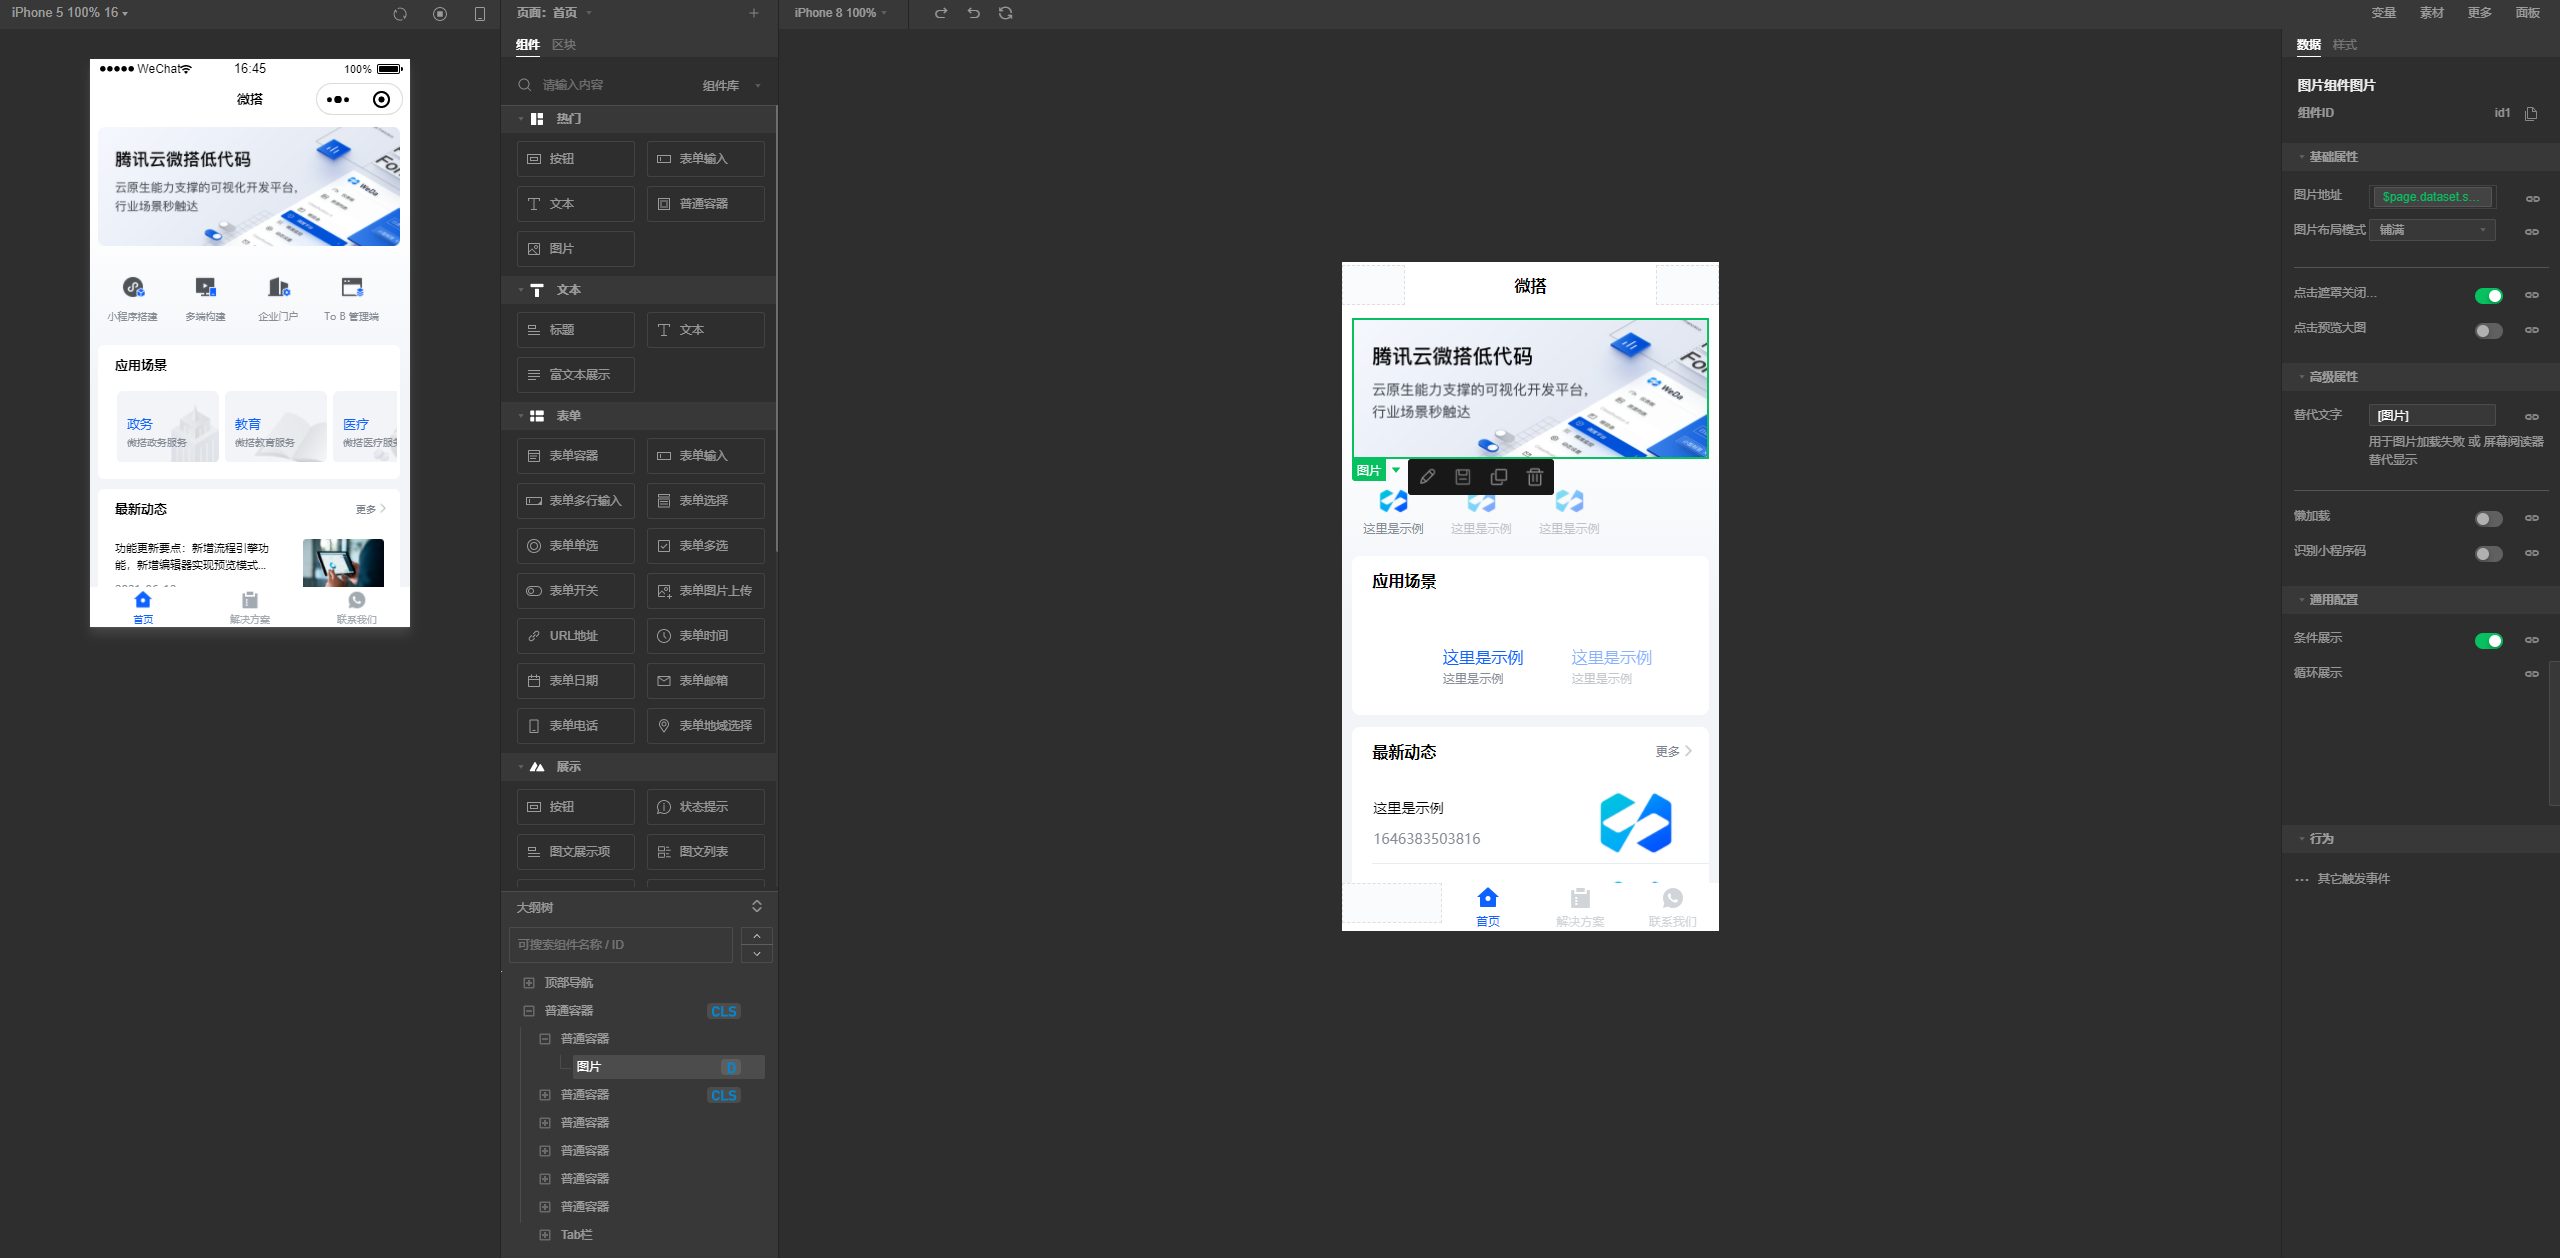Collapse the 行为 section
The width and height of the screenshot is (2560, 1258).
(x=2301, y=839)
